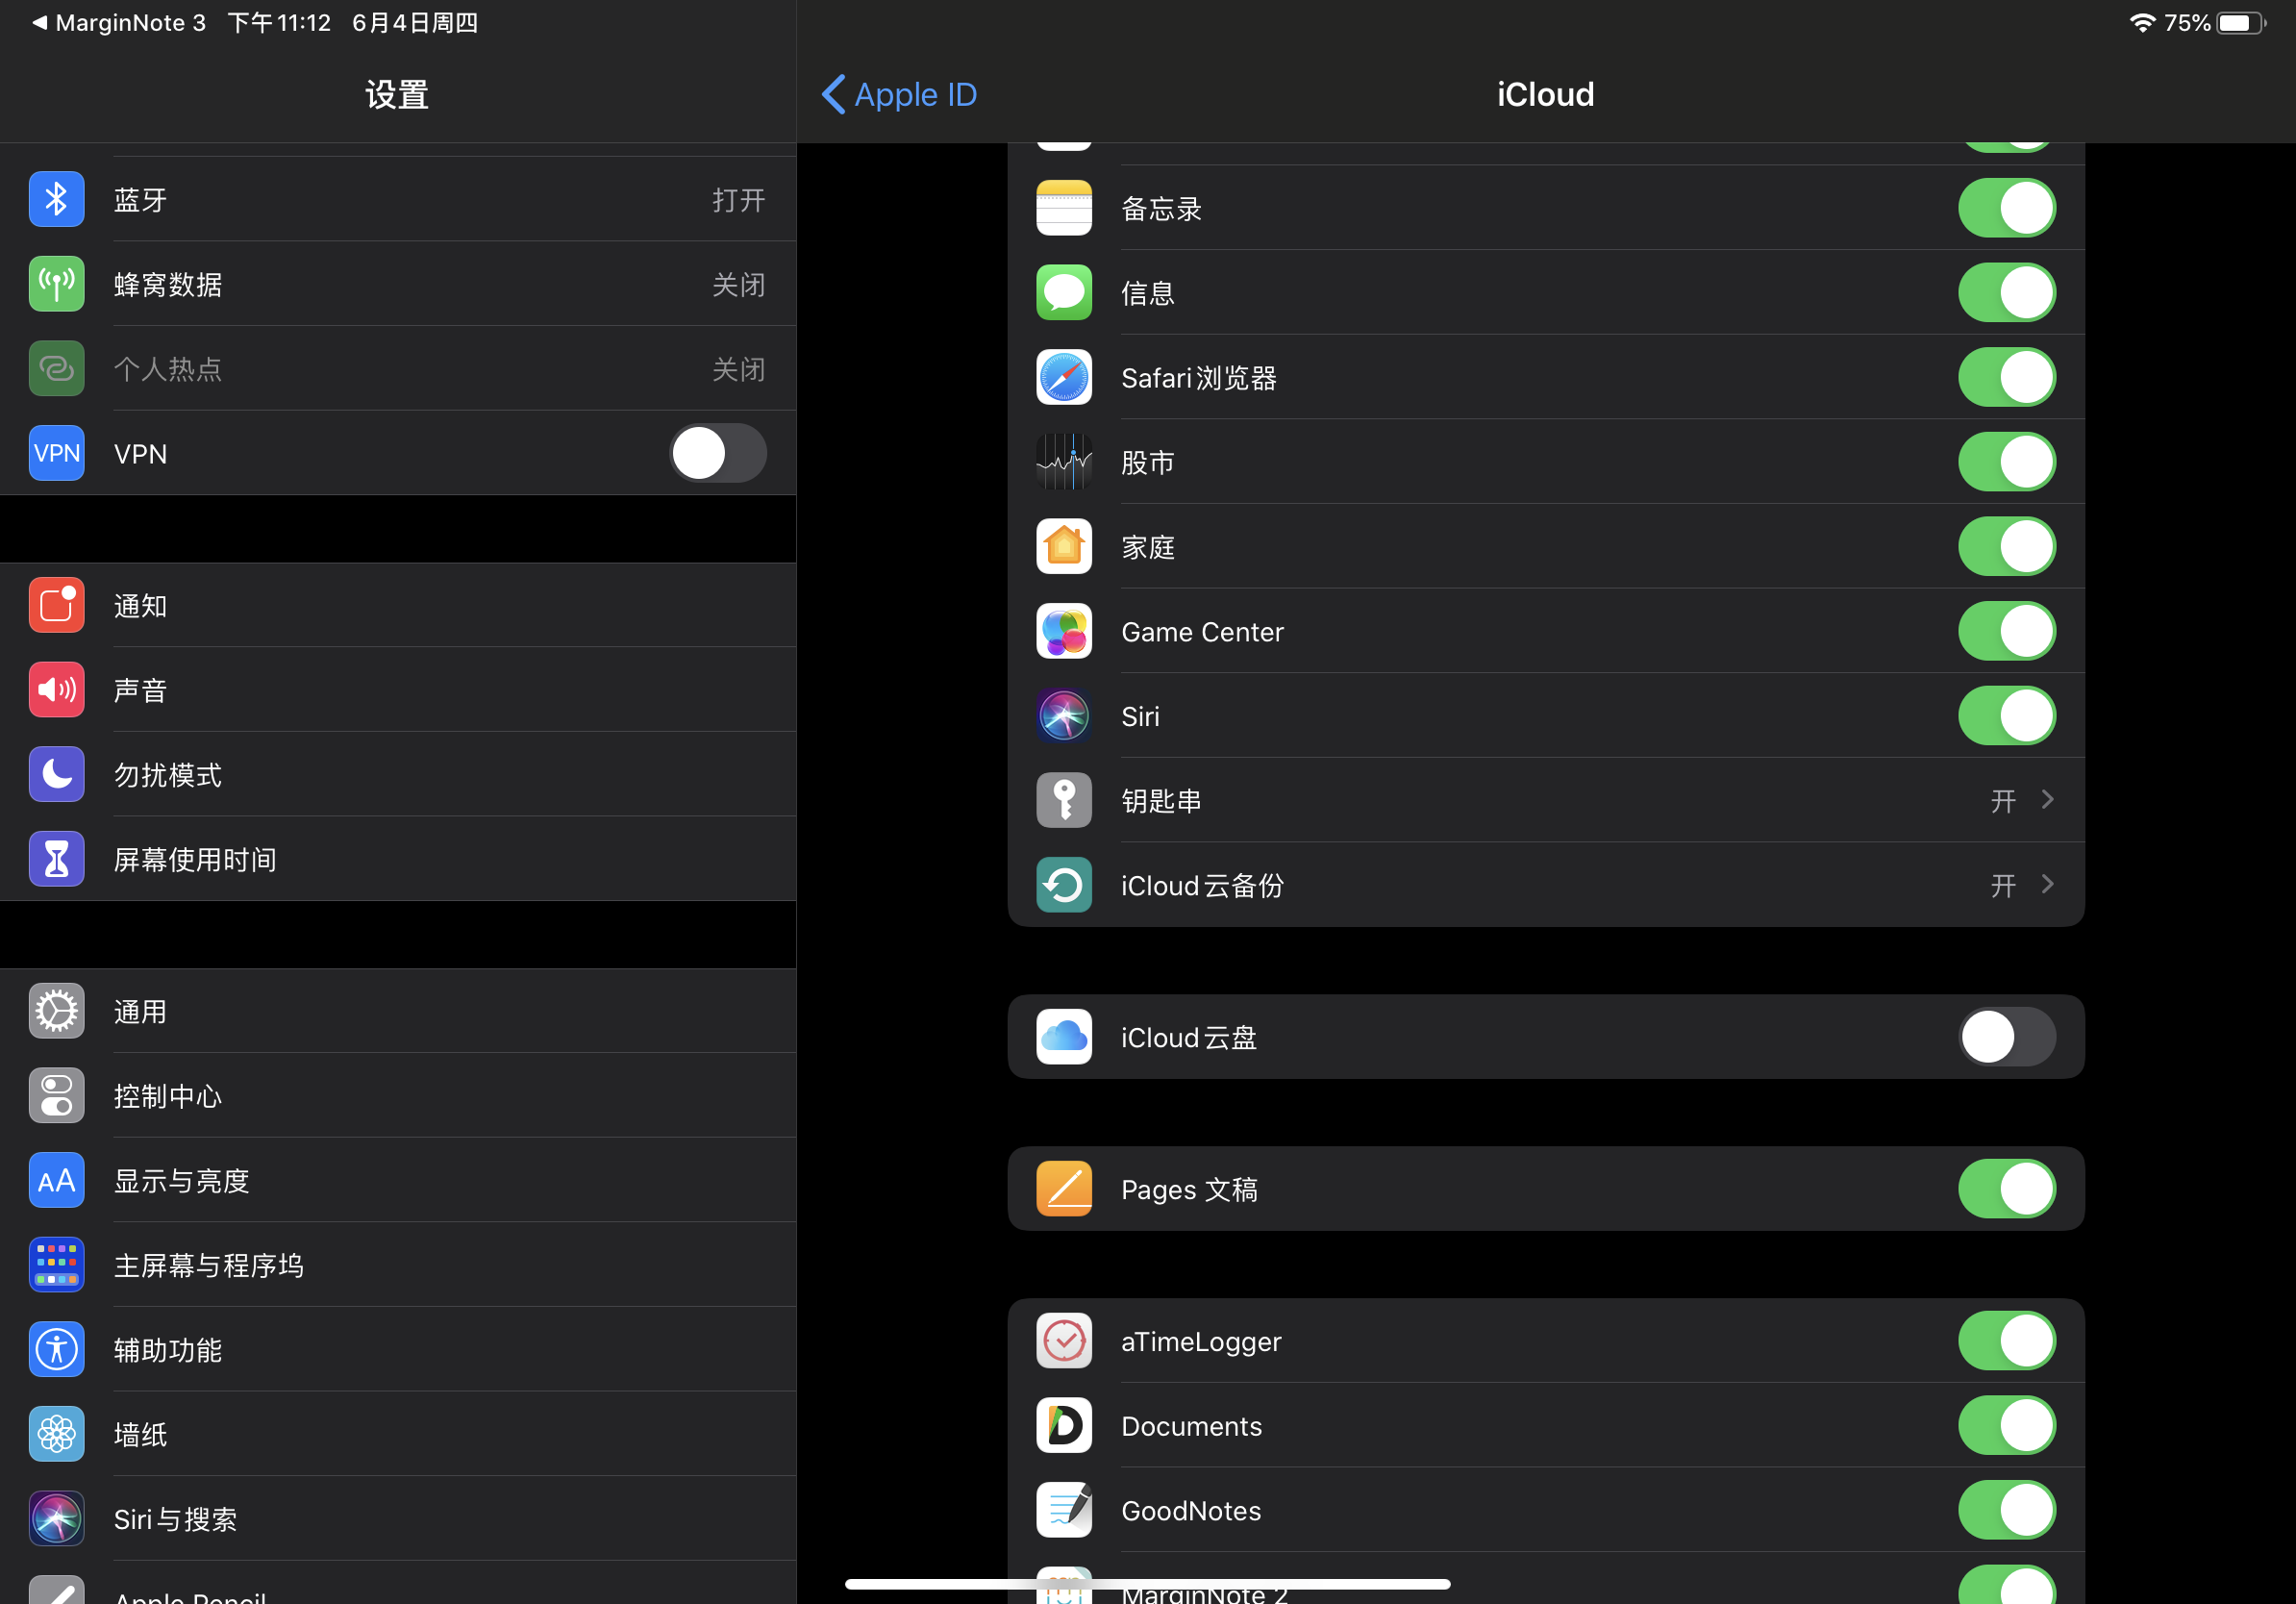This screenshot has height=1604, width=2296.
Task: Tap the Do Not Disturb moon icon
Action: [x=56, y=774]
